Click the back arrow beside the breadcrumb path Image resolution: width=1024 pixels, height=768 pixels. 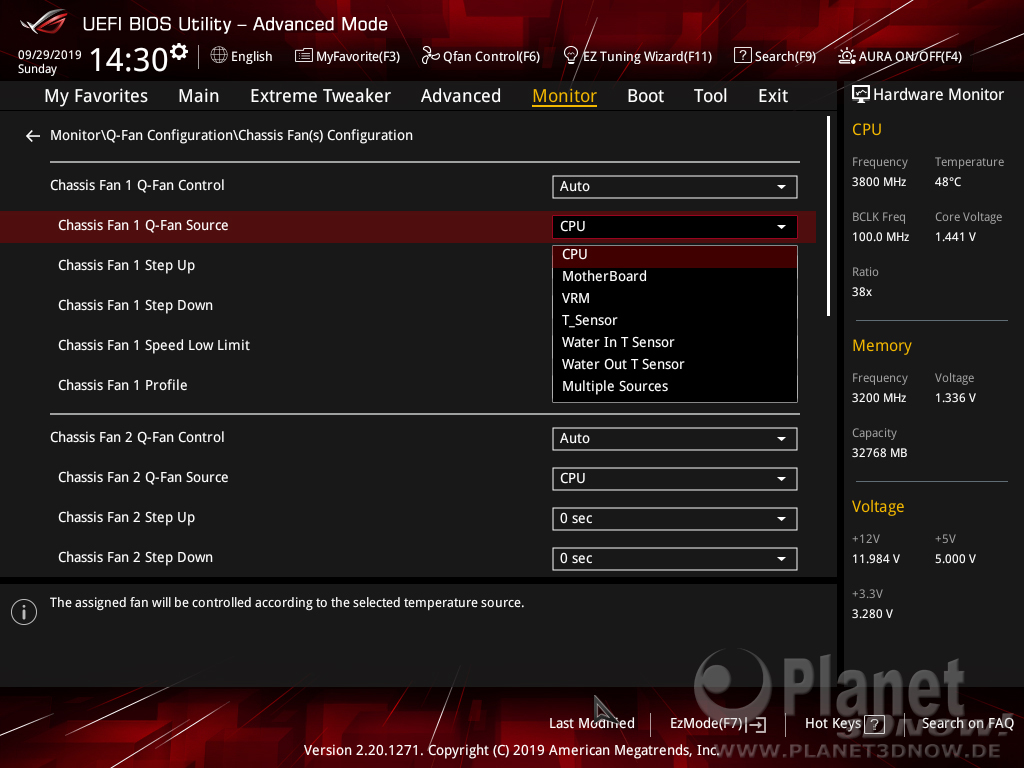click(x=33, y=136)
